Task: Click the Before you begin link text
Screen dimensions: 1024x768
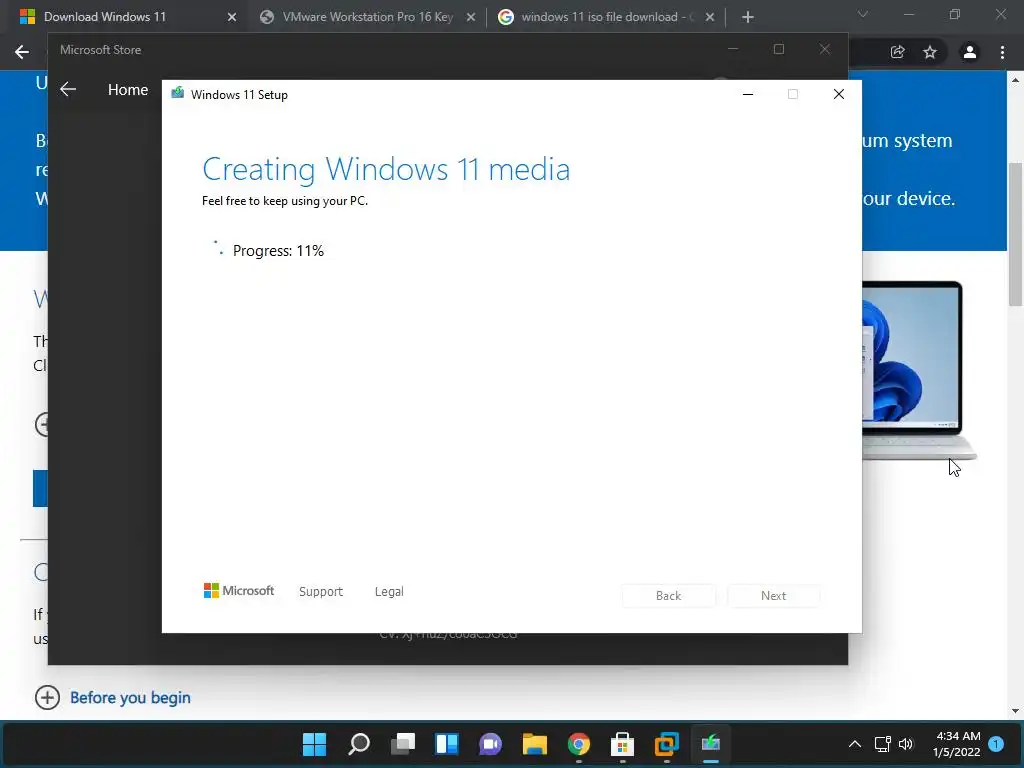Action: (x=130, y=697)
